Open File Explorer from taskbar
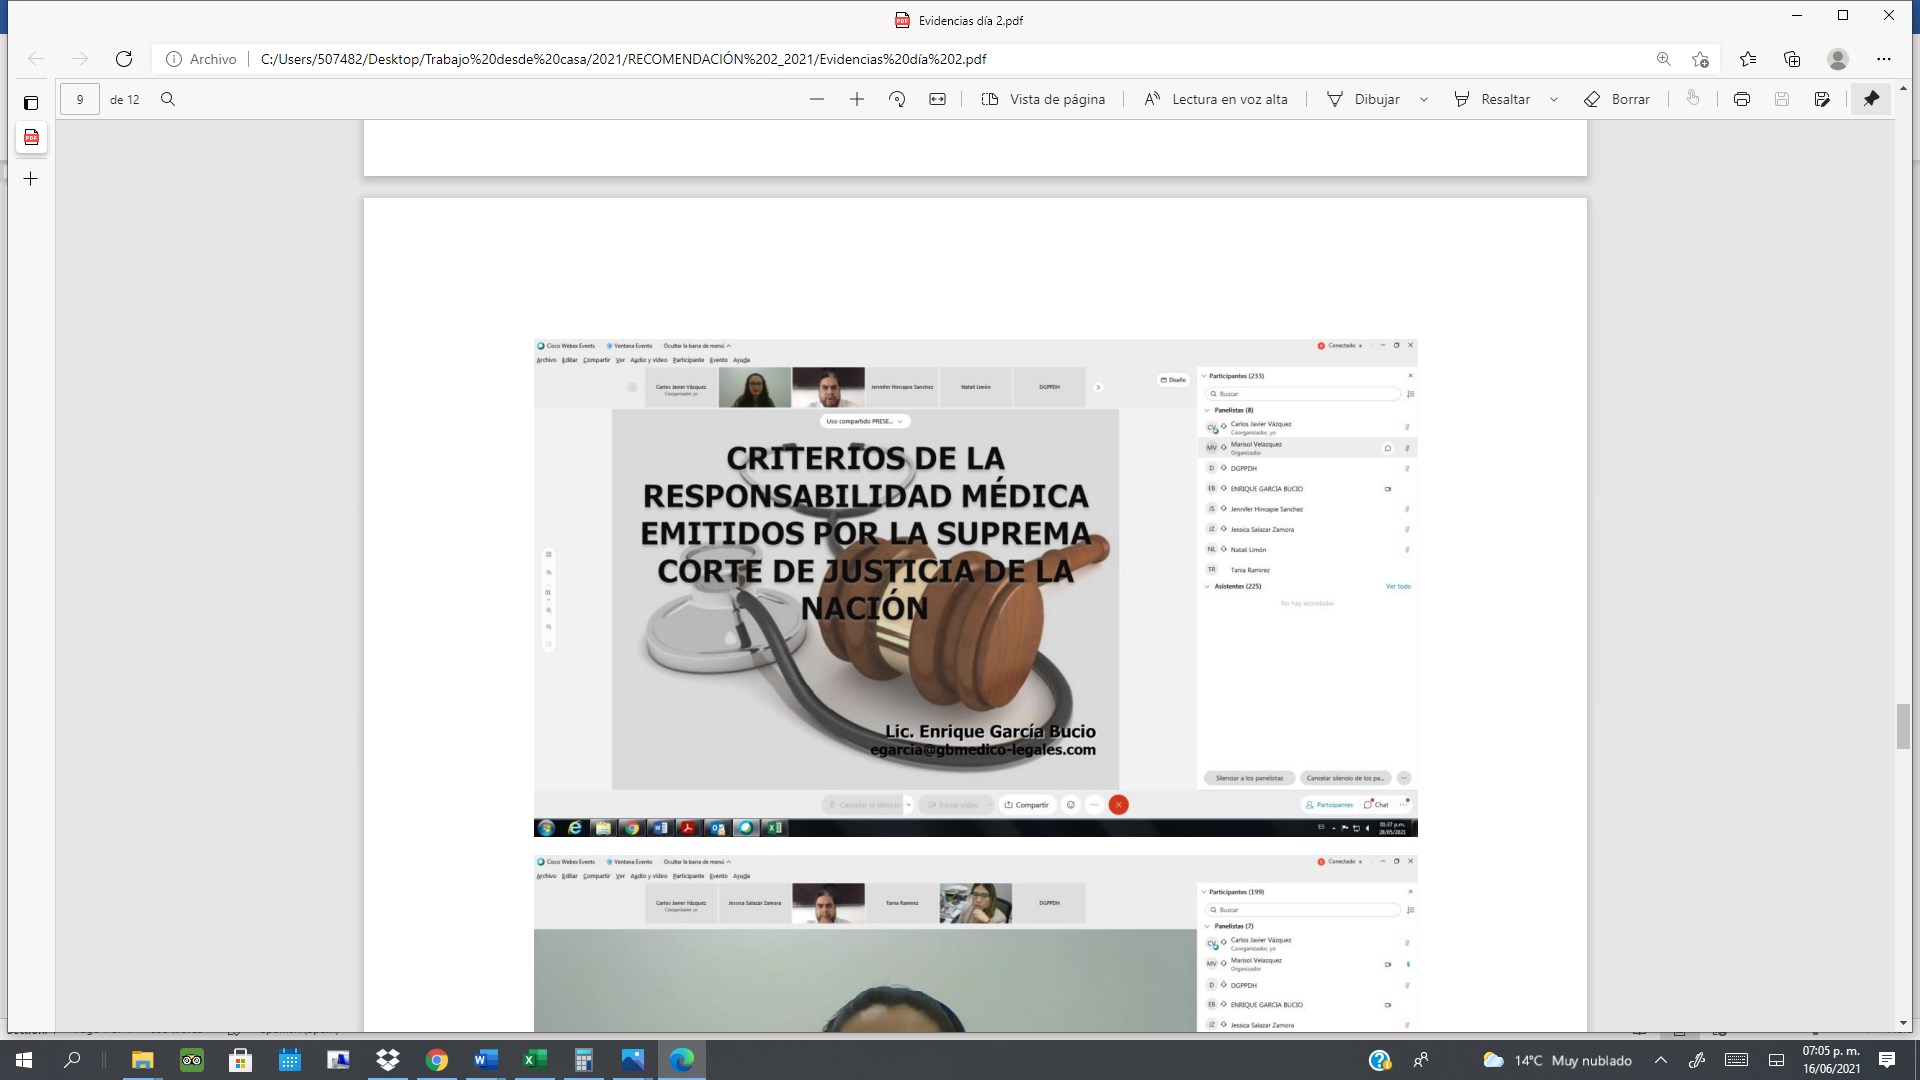 [x=142, y=1060]
